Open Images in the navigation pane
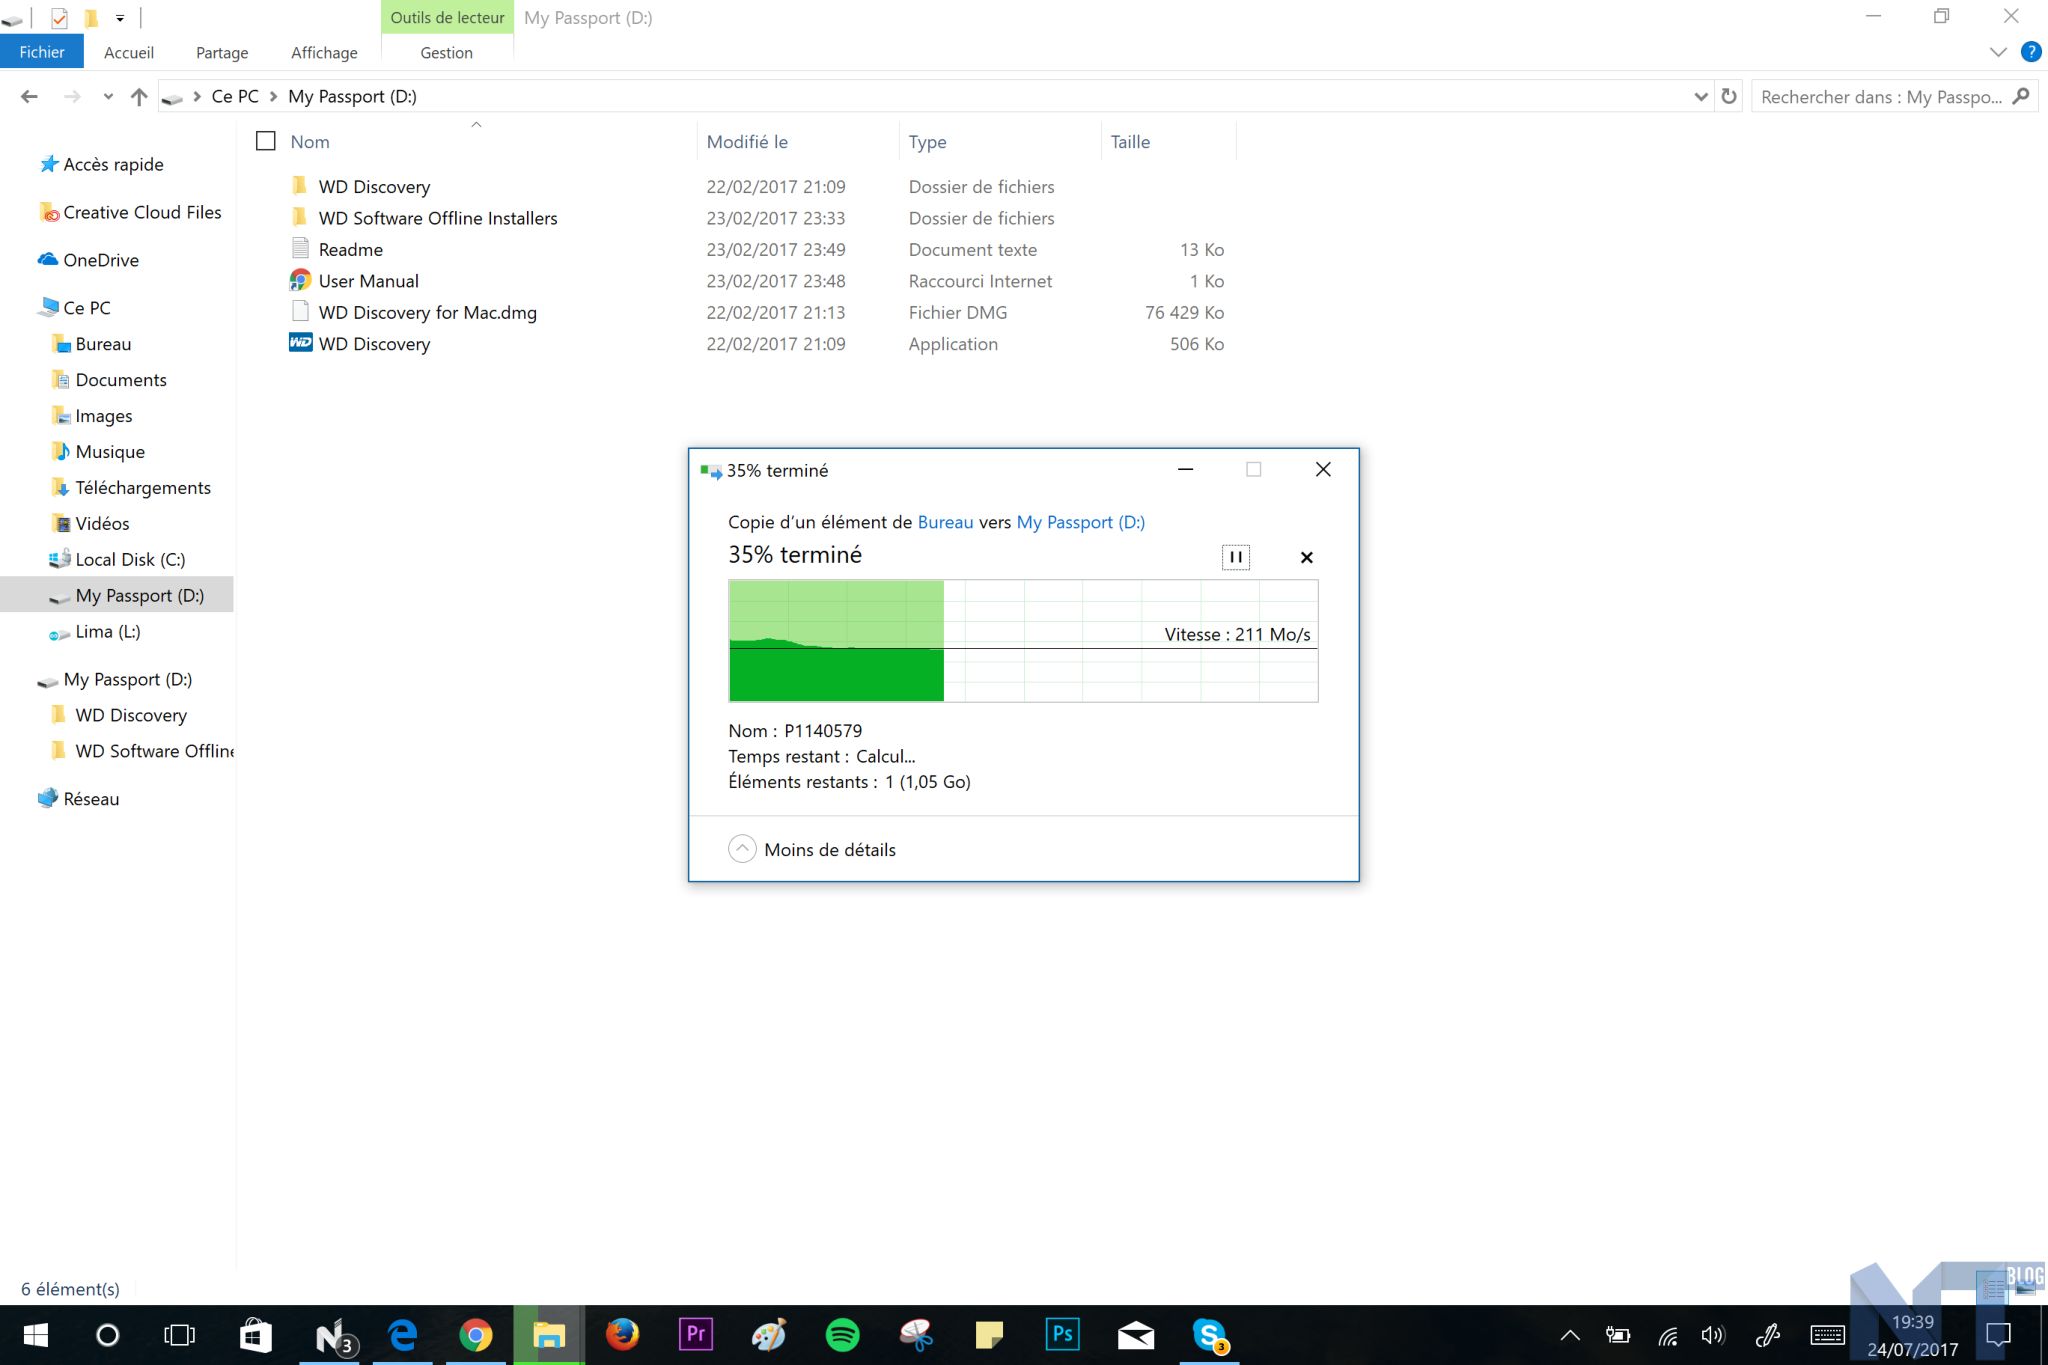 pos(104,416)
